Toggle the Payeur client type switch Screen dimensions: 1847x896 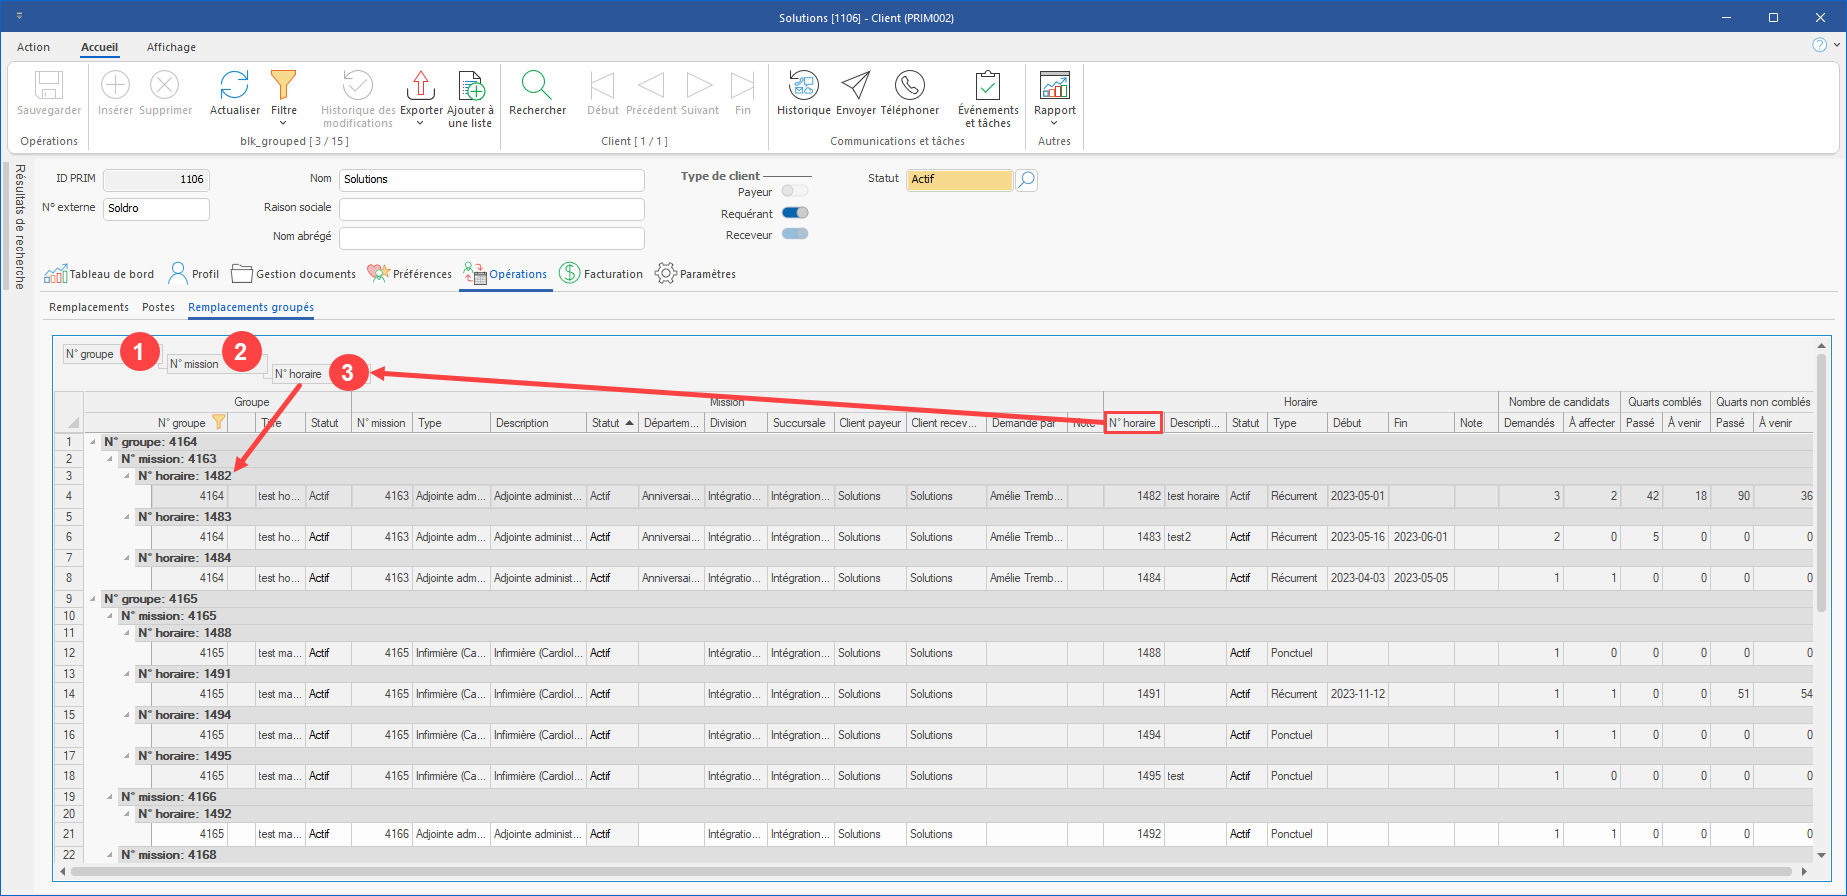pos(794,191)
